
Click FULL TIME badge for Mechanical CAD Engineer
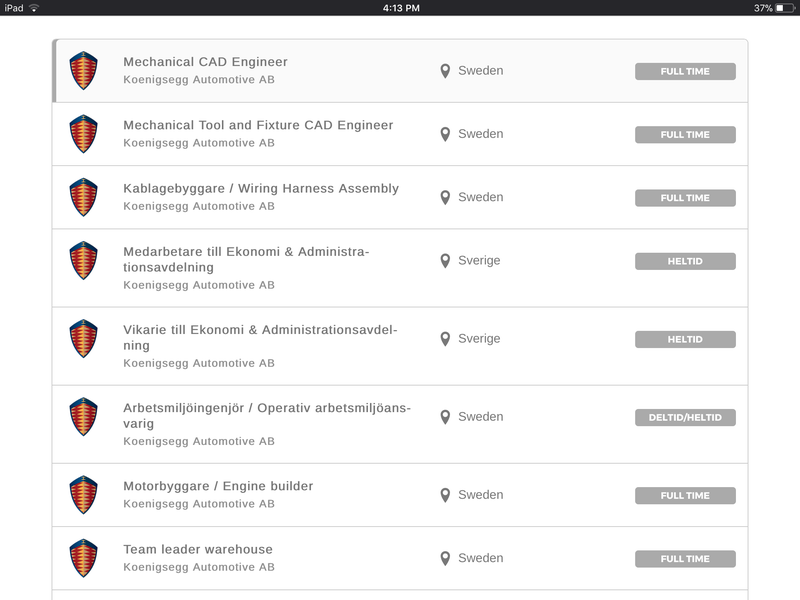[x=685, y=71]
